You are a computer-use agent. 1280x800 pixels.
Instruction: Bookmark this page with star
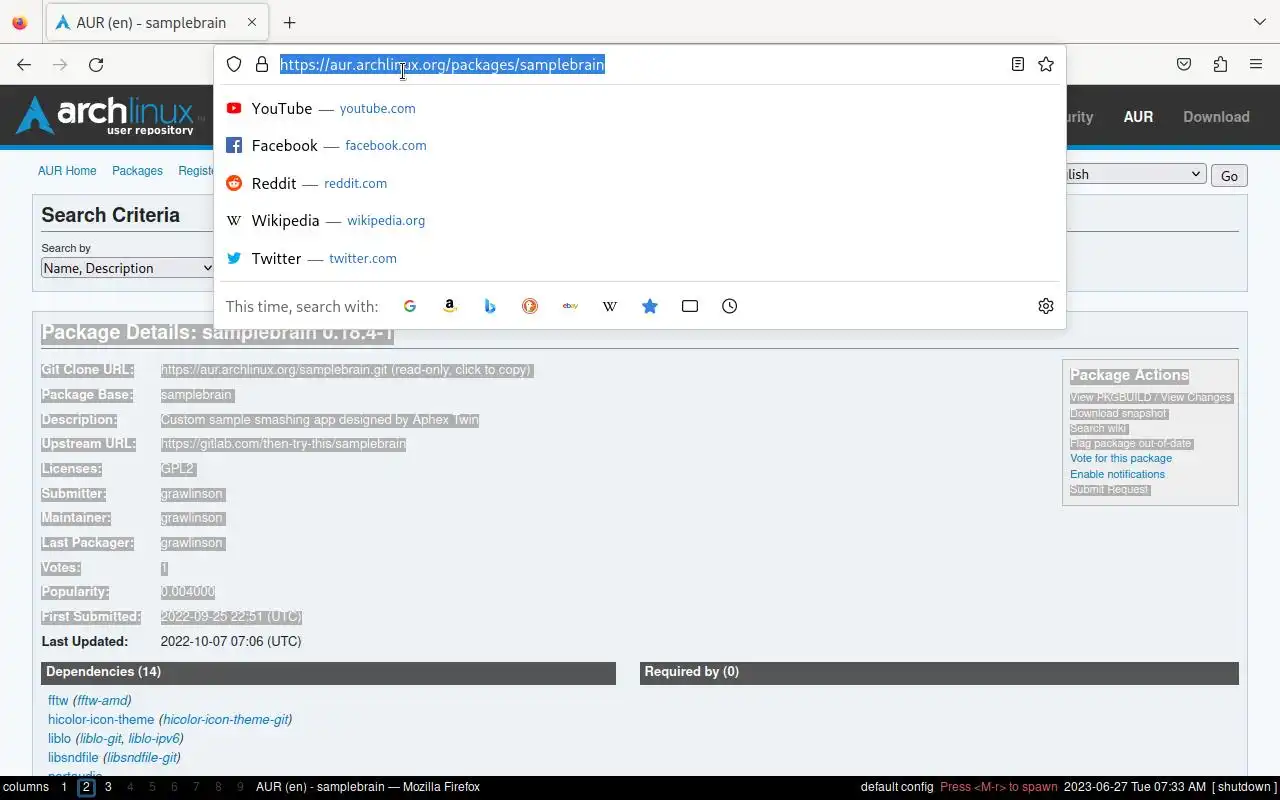1046,64
